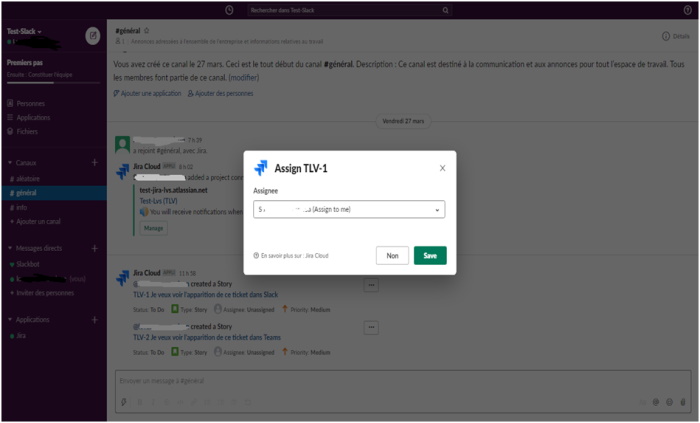Click the Non button to cancel

click(392, 255)
